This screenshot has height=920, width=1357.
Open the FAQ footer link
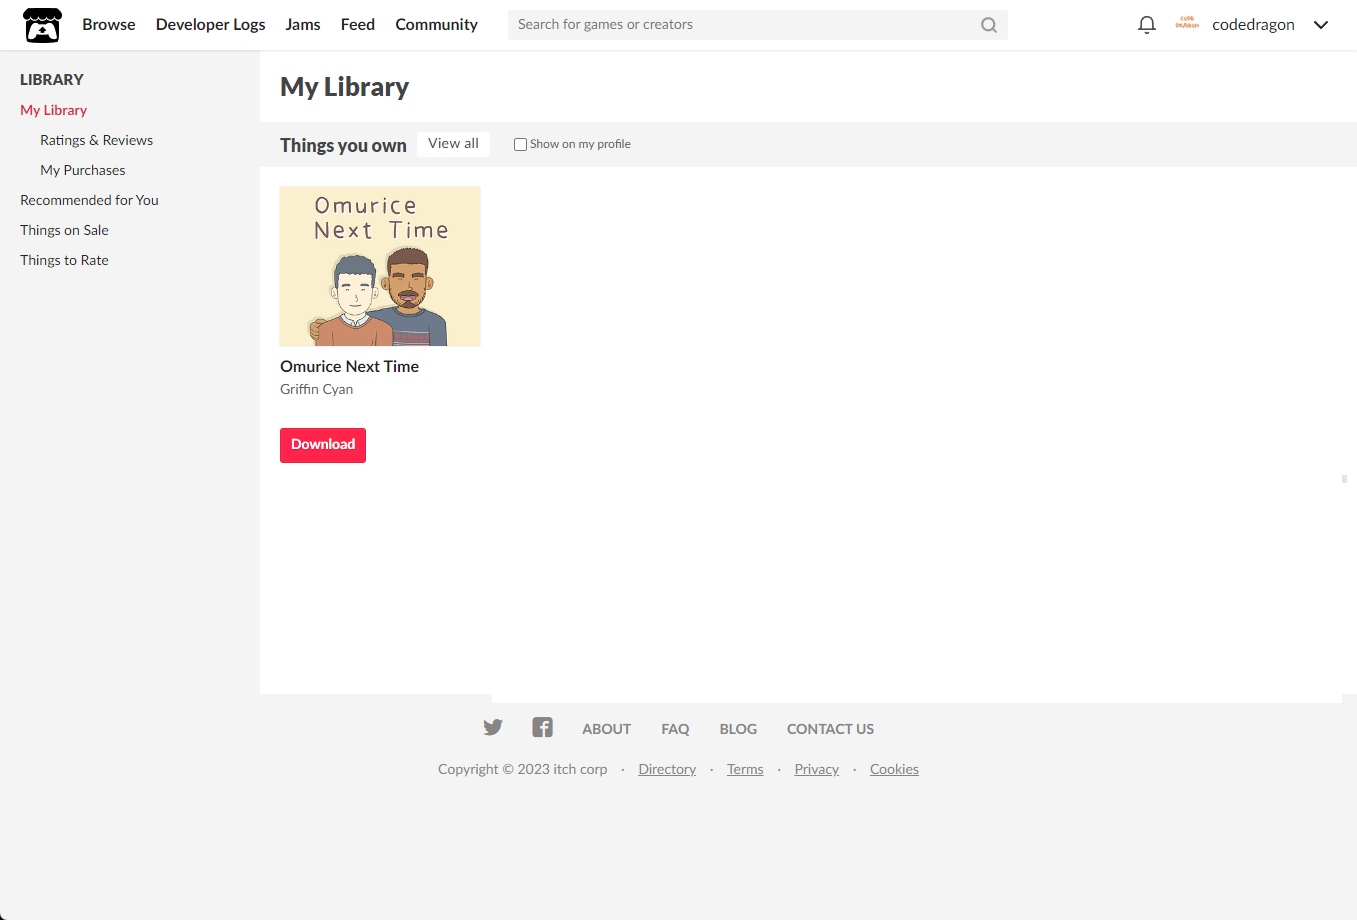point(675,729)
